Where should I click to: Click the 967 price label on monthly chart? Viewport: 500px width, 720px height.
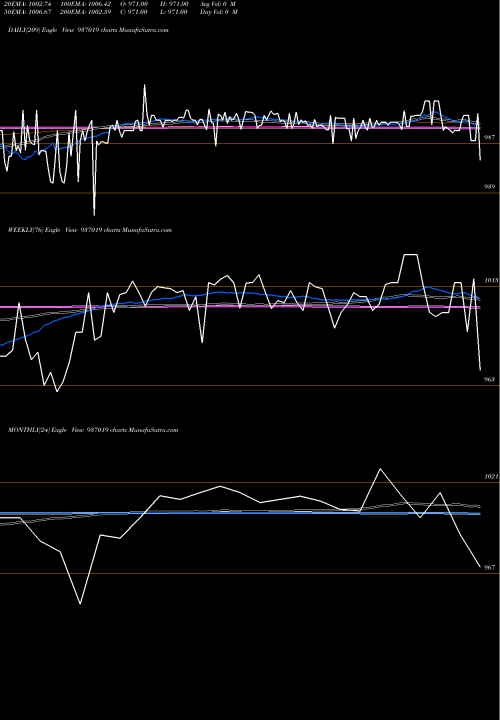(x=490, y=568)
